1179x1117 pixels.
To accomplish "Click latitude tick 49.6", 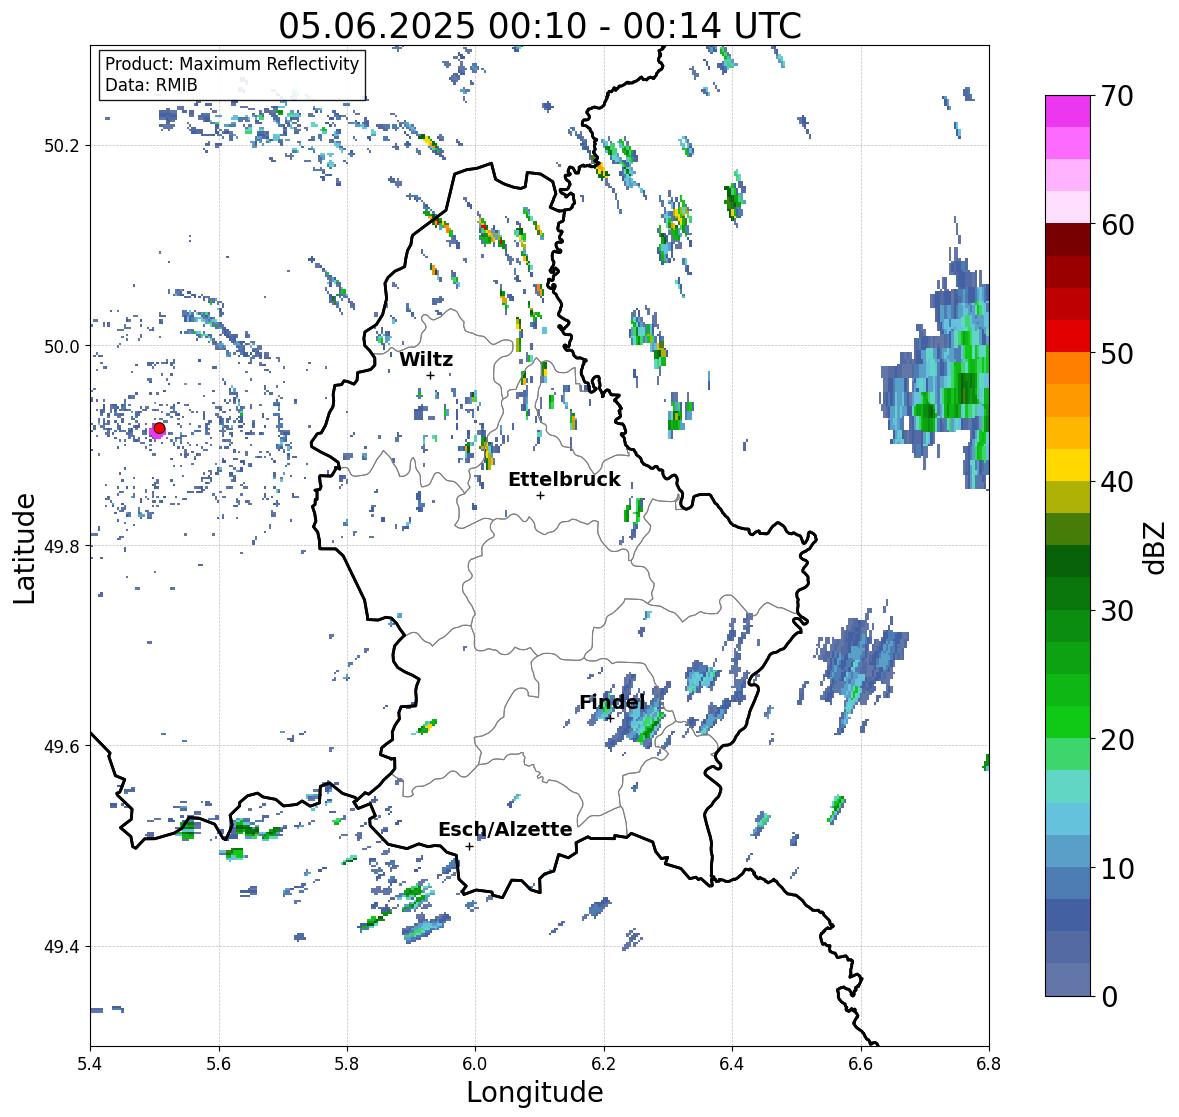I will (x=62, y=746).
